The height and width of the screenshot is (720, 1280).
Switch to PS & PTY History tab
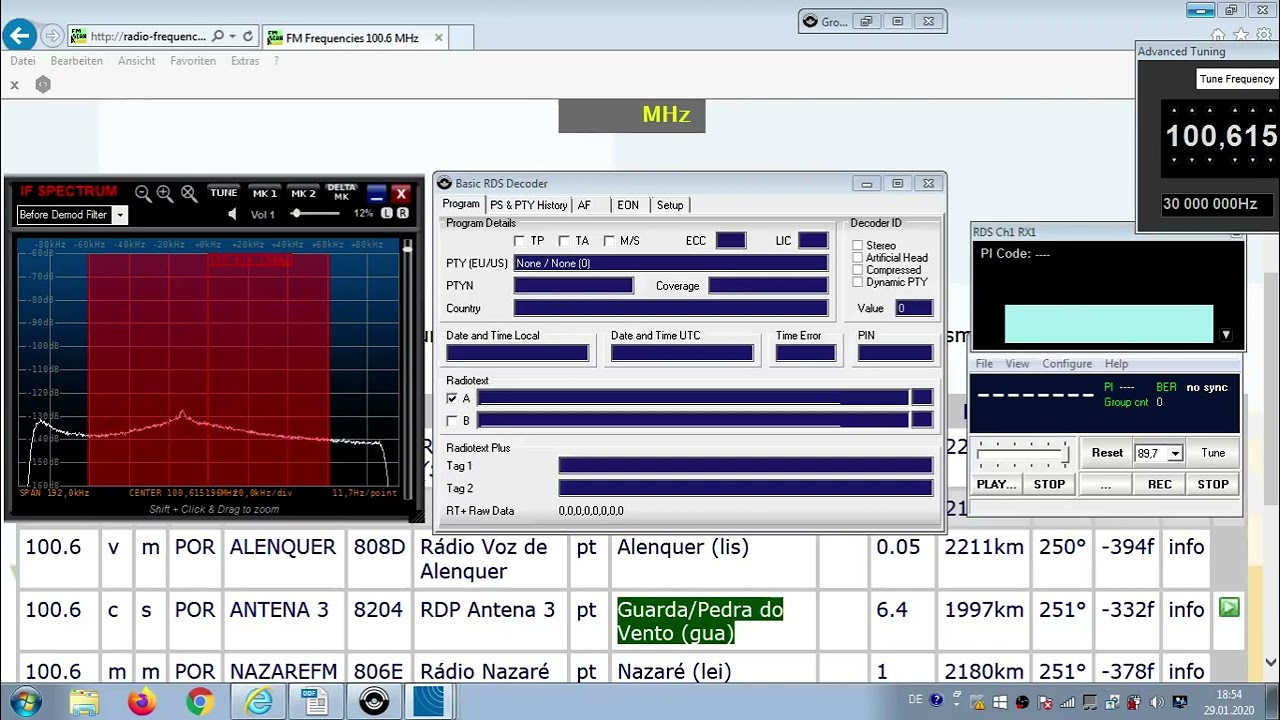point(528,205)
